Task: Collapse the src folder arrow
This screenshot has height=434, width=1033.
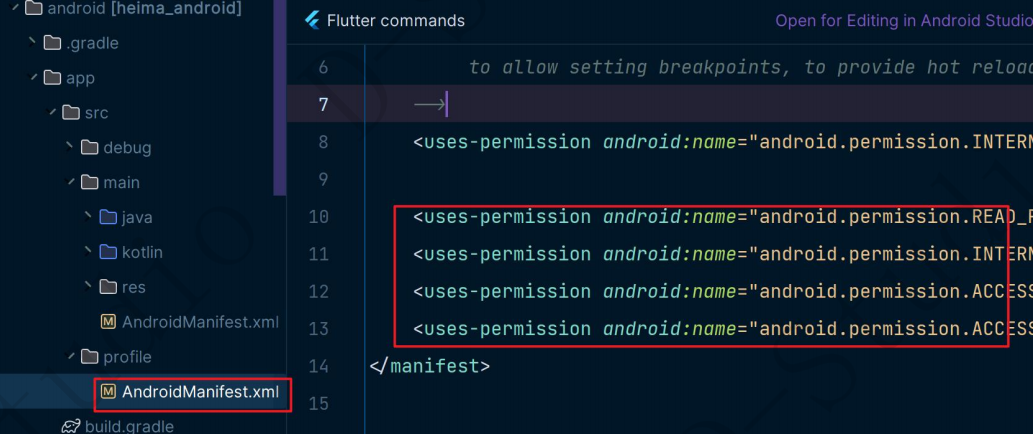Action: [52, 113]
